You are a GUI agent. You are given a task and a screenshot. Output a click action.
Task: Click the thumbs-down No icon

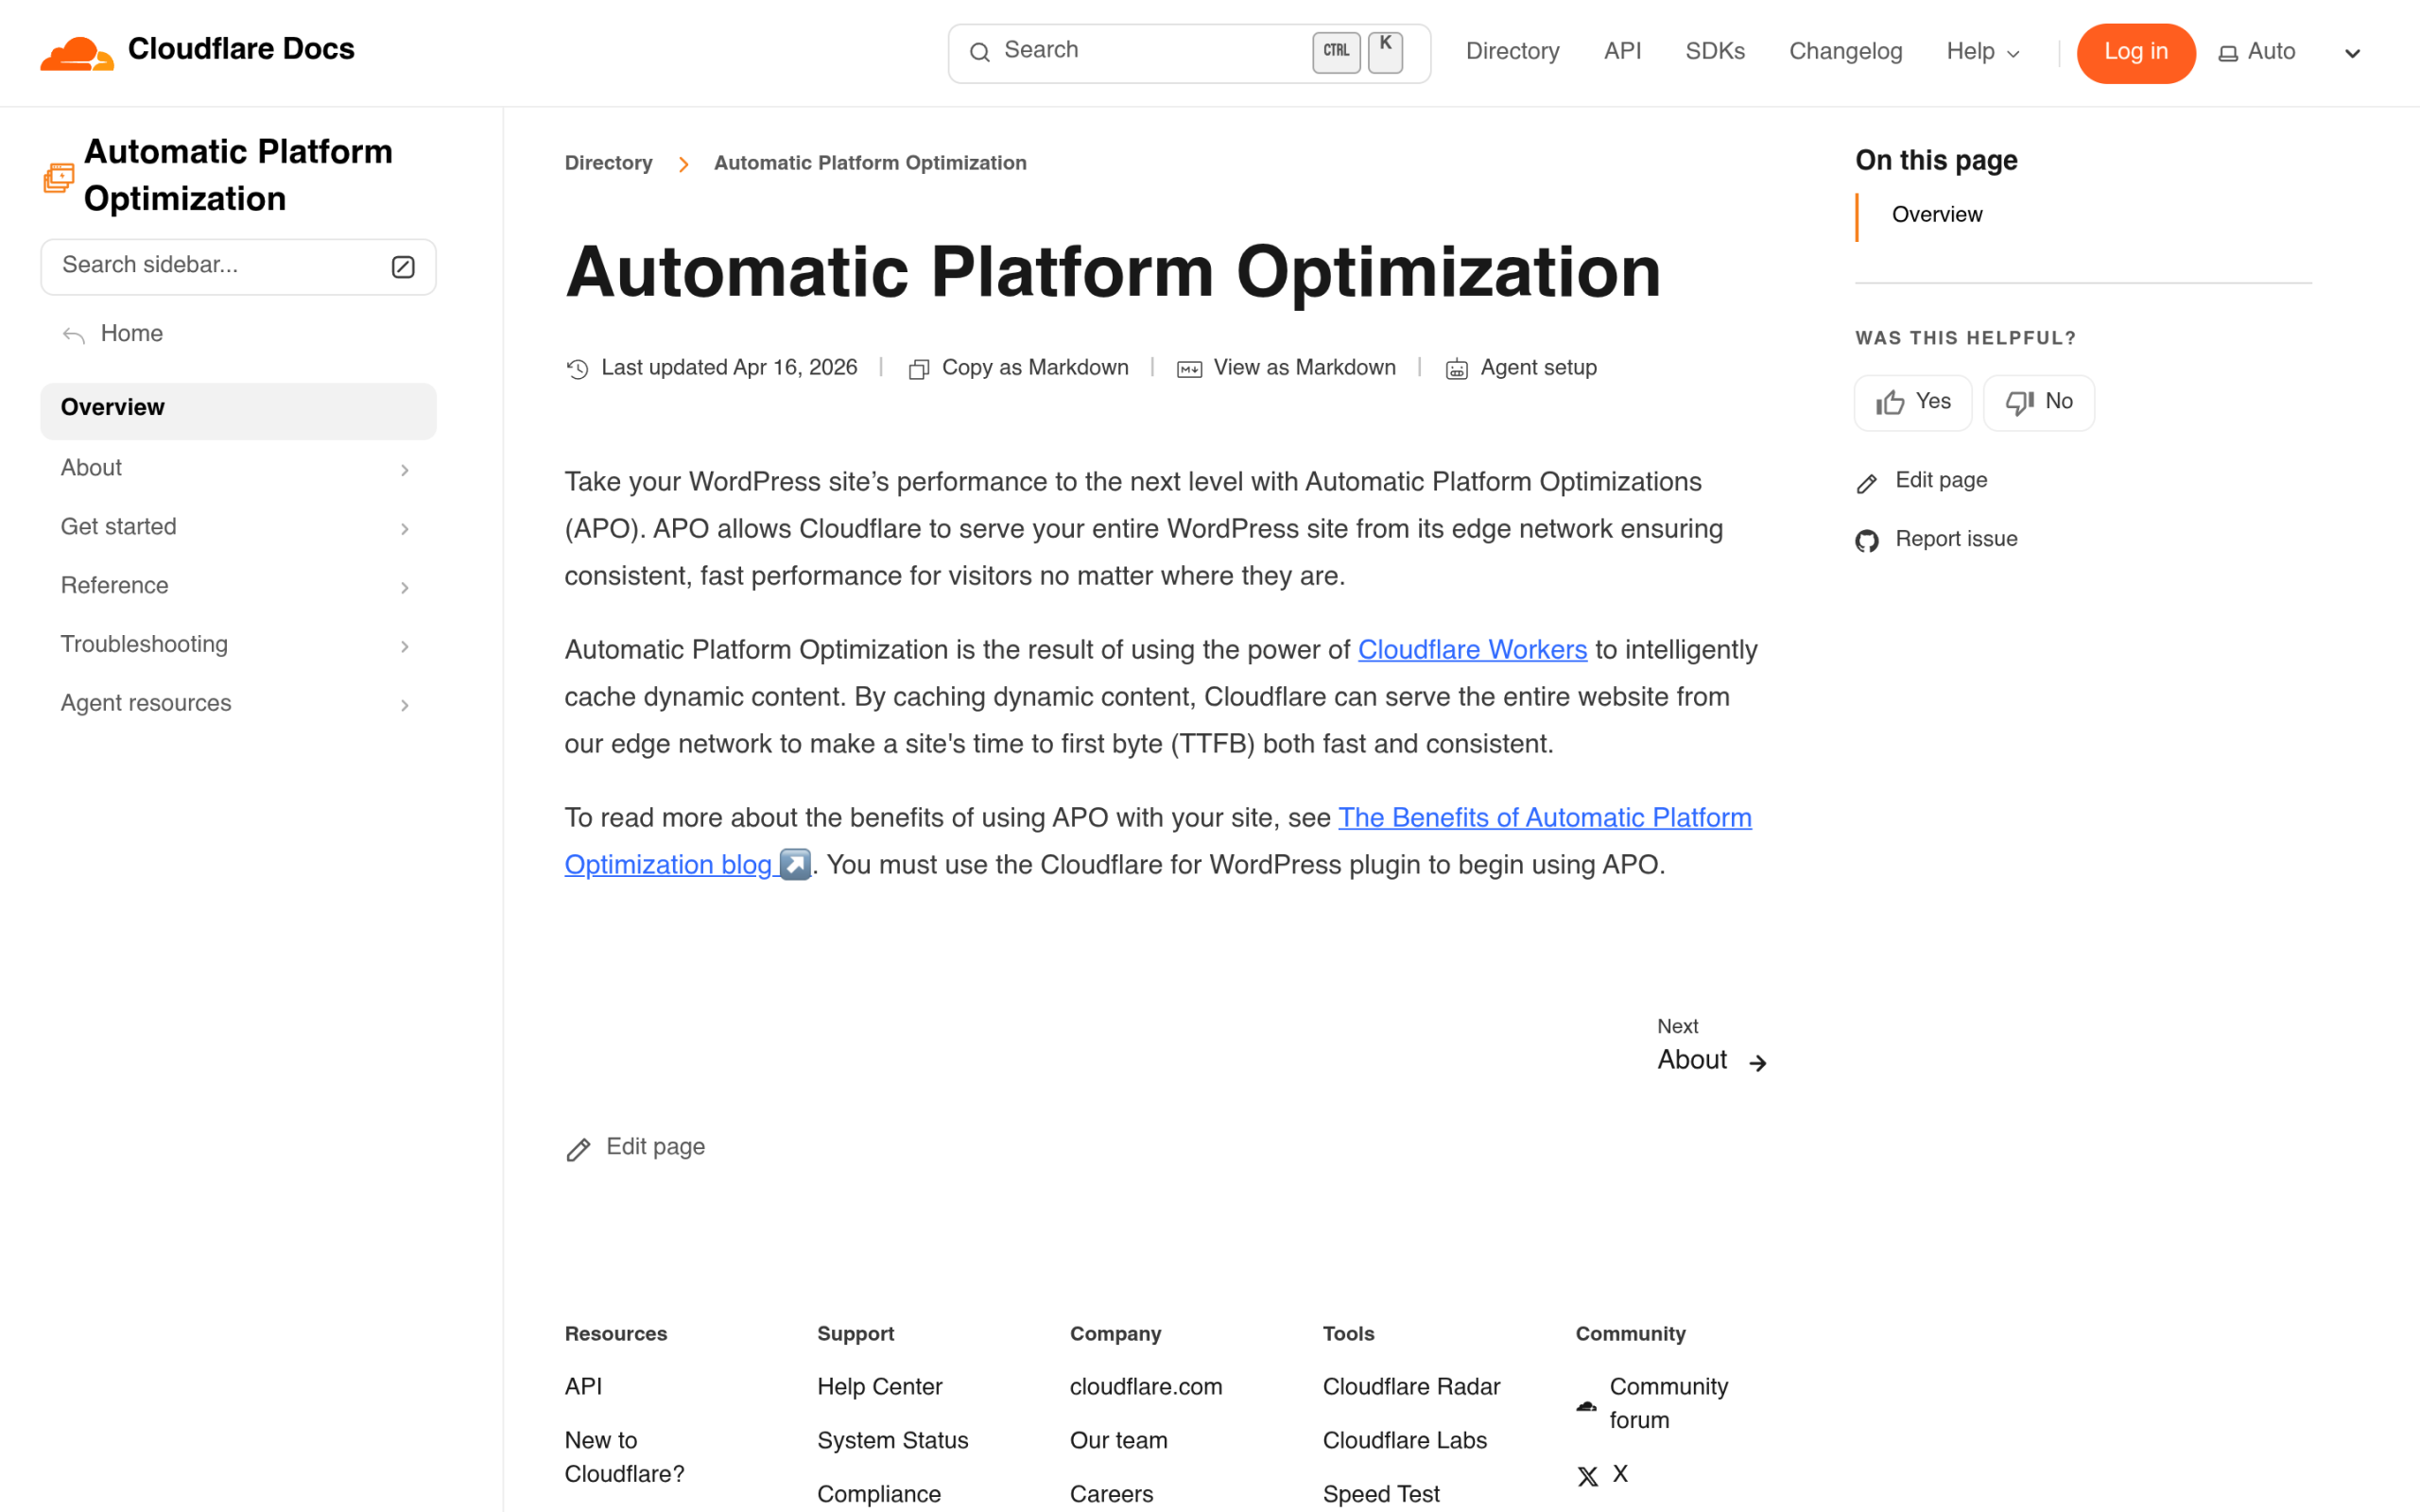tap(2020, 403)
